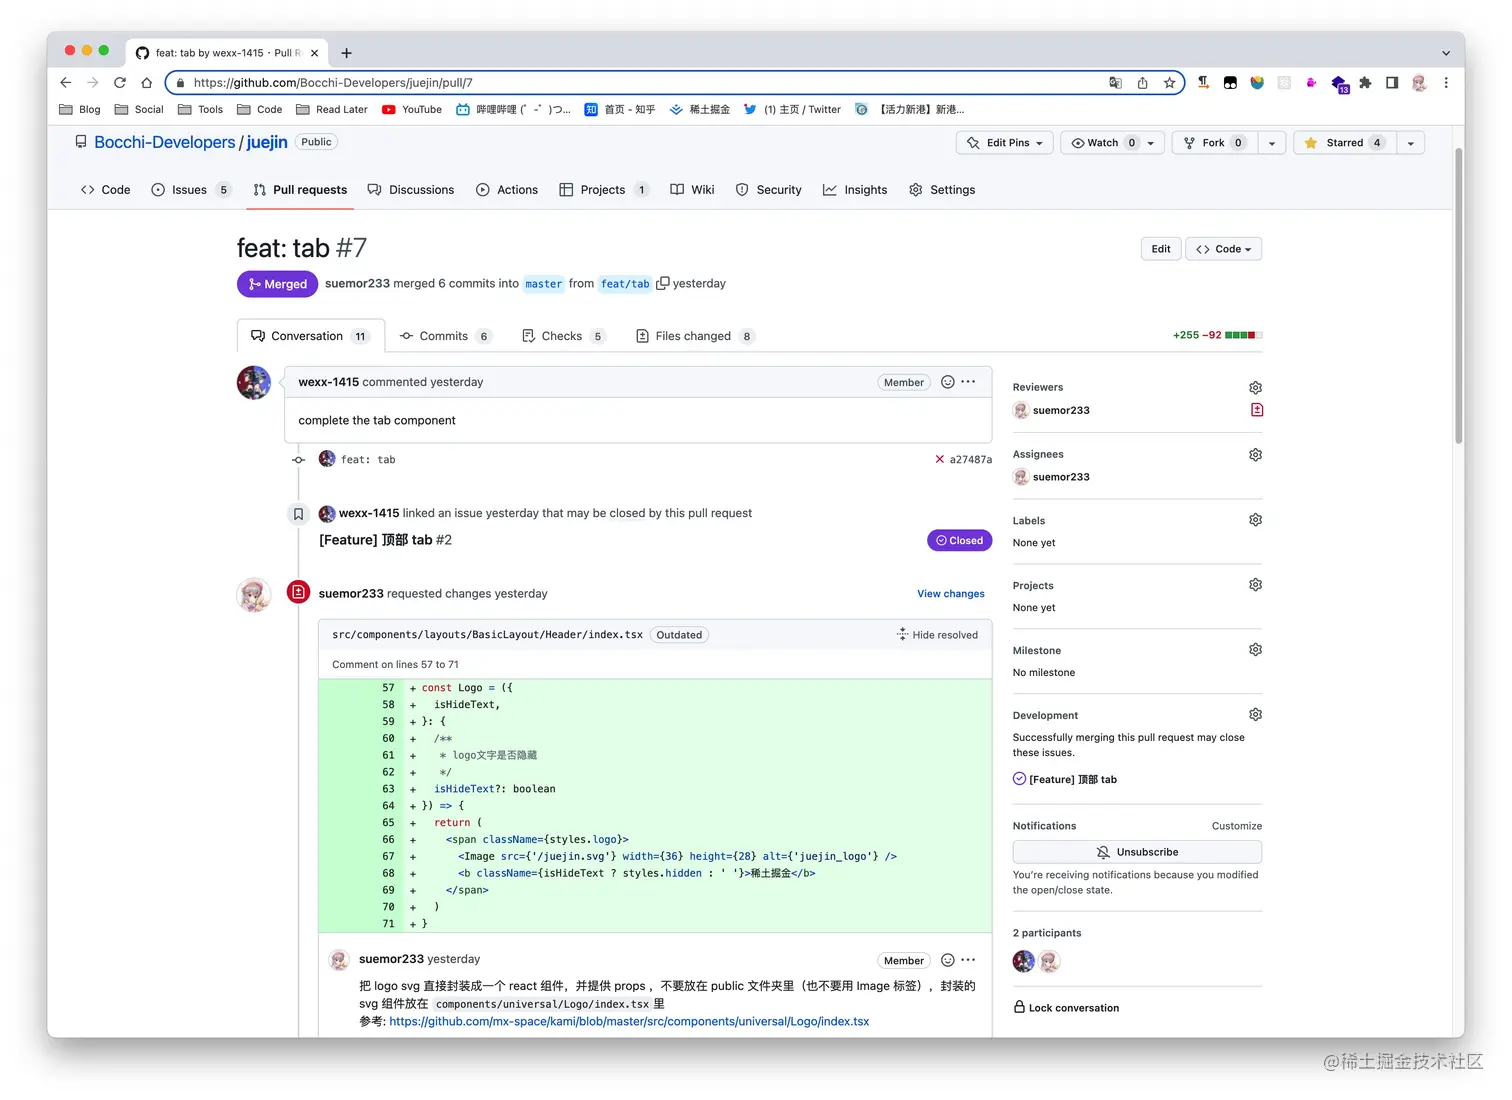Click wexx-1415's avatar beside the first comment
Viewport: 1512px width, 1100px height.
click(x=254, y=383)
